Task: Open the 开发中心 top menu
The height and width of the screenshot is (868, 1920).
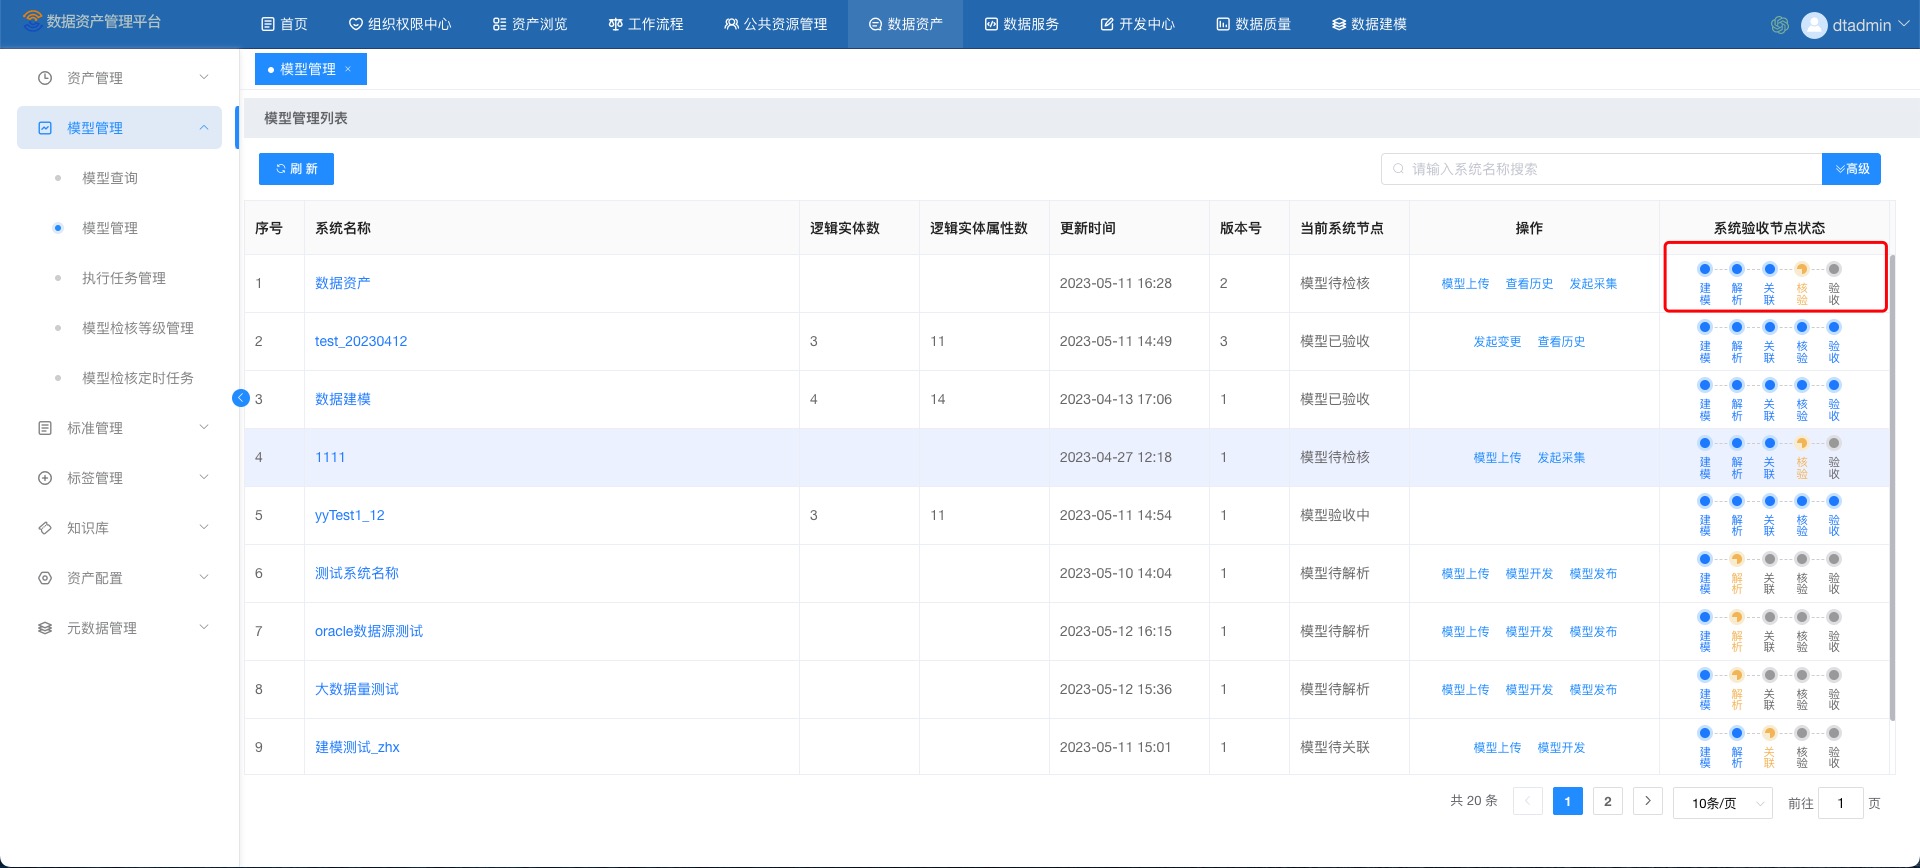Action: [x=1138, y=24]
